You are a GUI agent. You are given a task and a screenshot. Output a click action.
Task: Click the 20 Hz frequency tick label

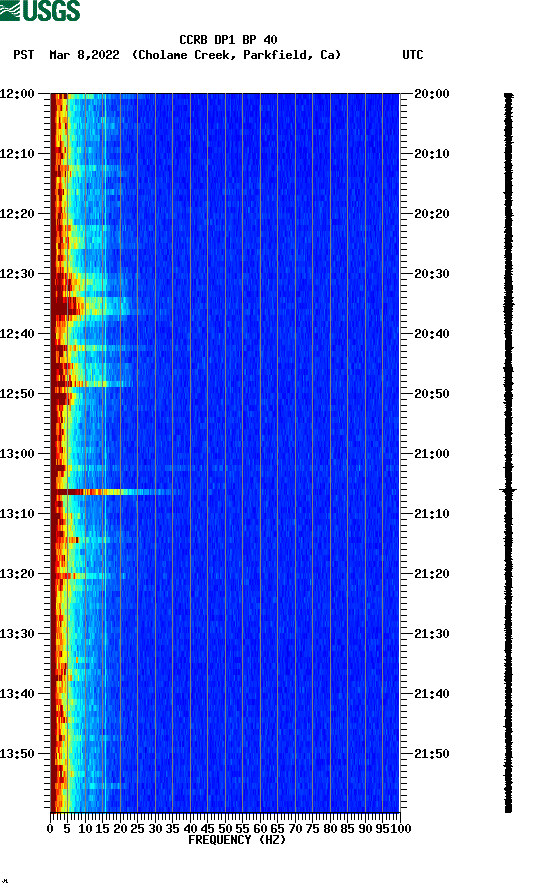[x=120, y=829]
